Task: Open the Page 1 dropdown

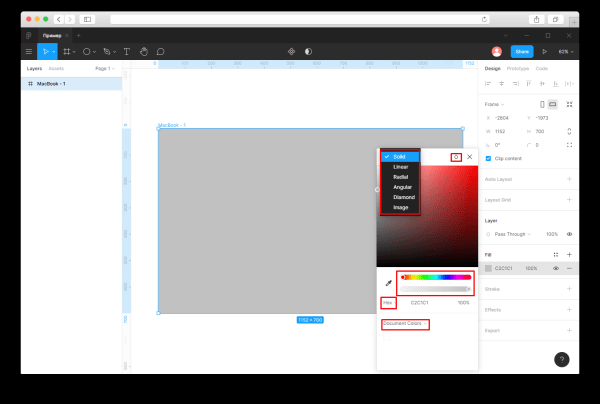Action: [104, 69]
